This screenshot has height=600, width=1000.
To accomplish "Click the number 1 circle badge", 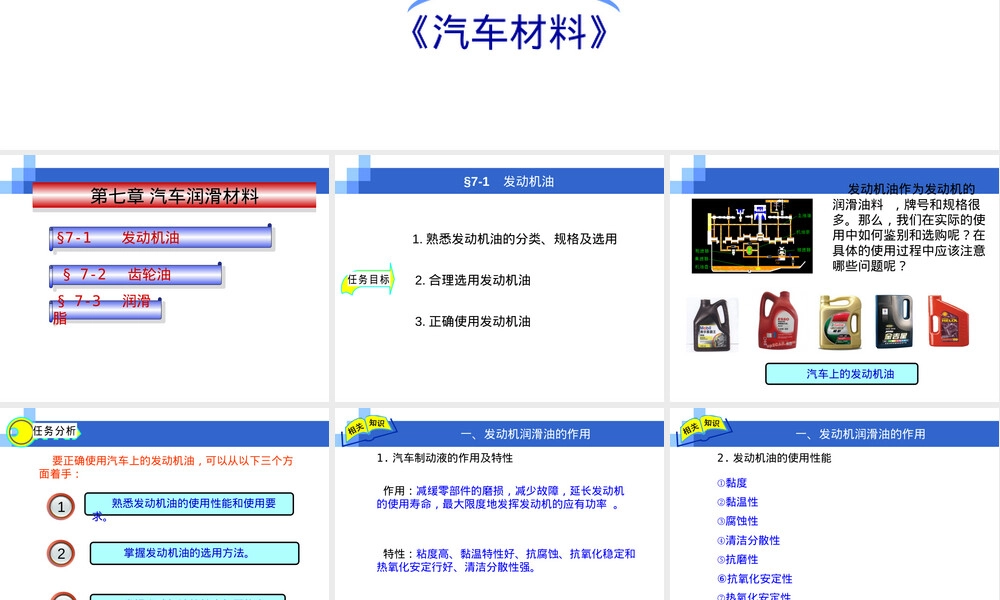I will coord(61,507).
